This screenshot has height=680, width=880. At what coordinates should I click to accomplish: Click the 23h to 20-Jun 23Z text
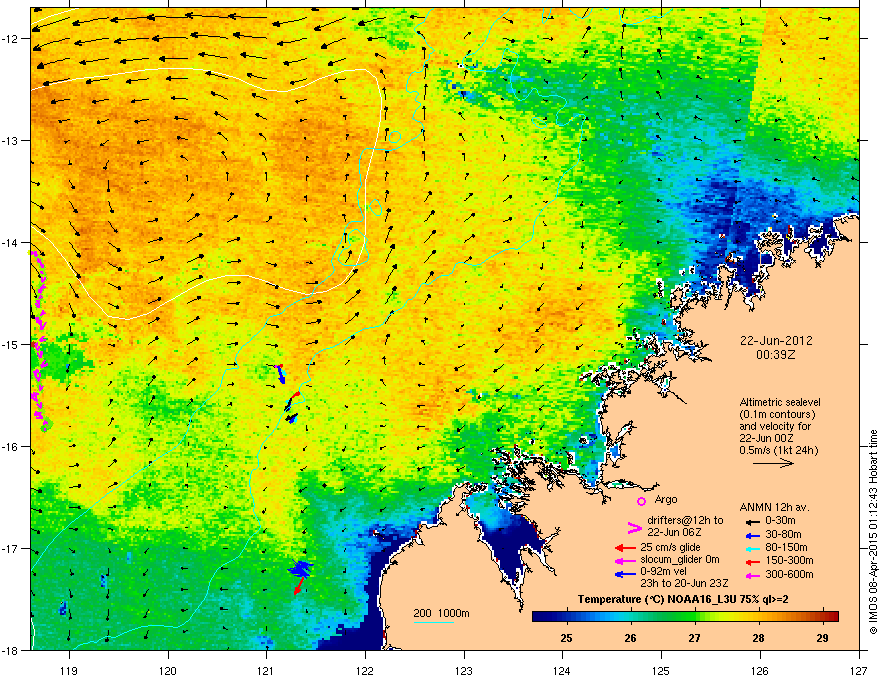pos(684,584)
